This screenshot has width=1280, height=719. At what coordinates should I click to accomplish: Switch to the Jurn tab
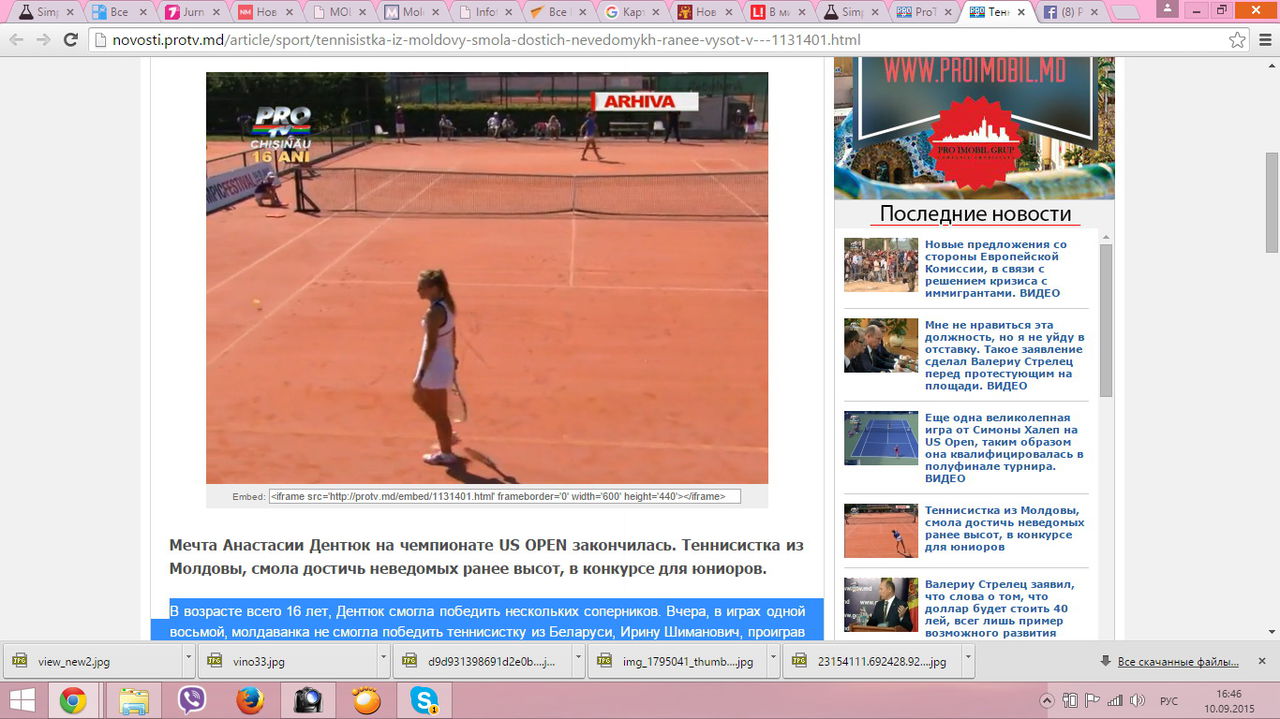[x=192, y=13]
